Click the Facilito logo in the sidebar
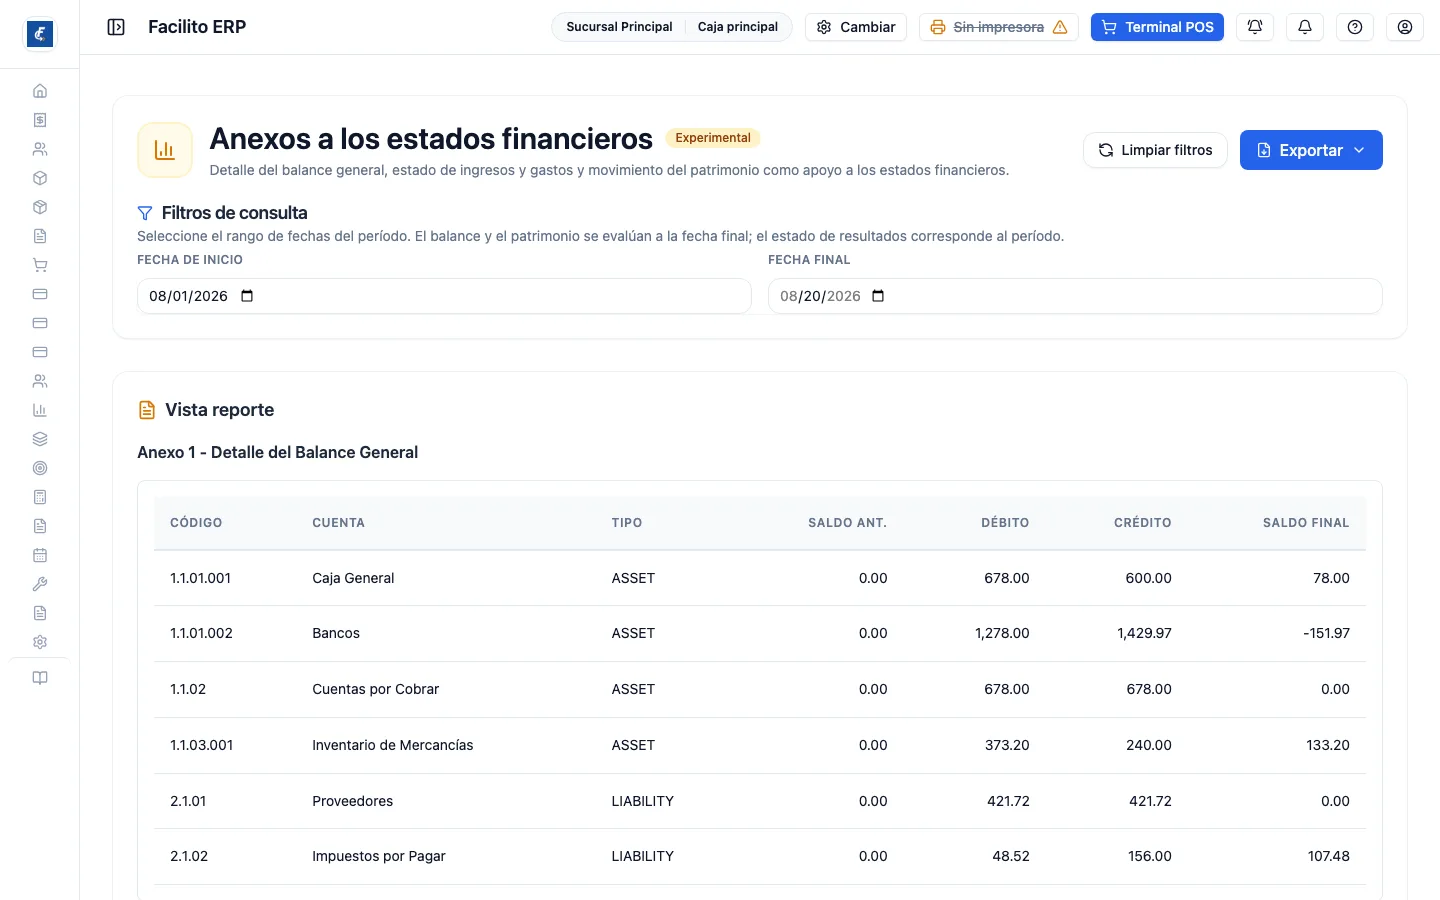 (x=40, y=34)
